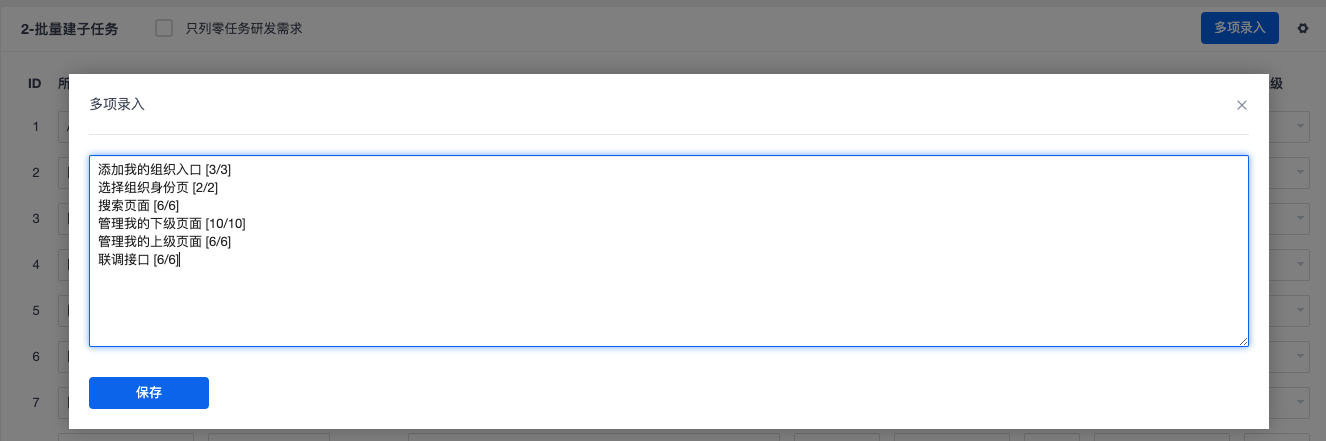Viewport: 1326px width, 441px height.
Task: Open the row 7 dropdown arrow at right
Action: 1301,403
